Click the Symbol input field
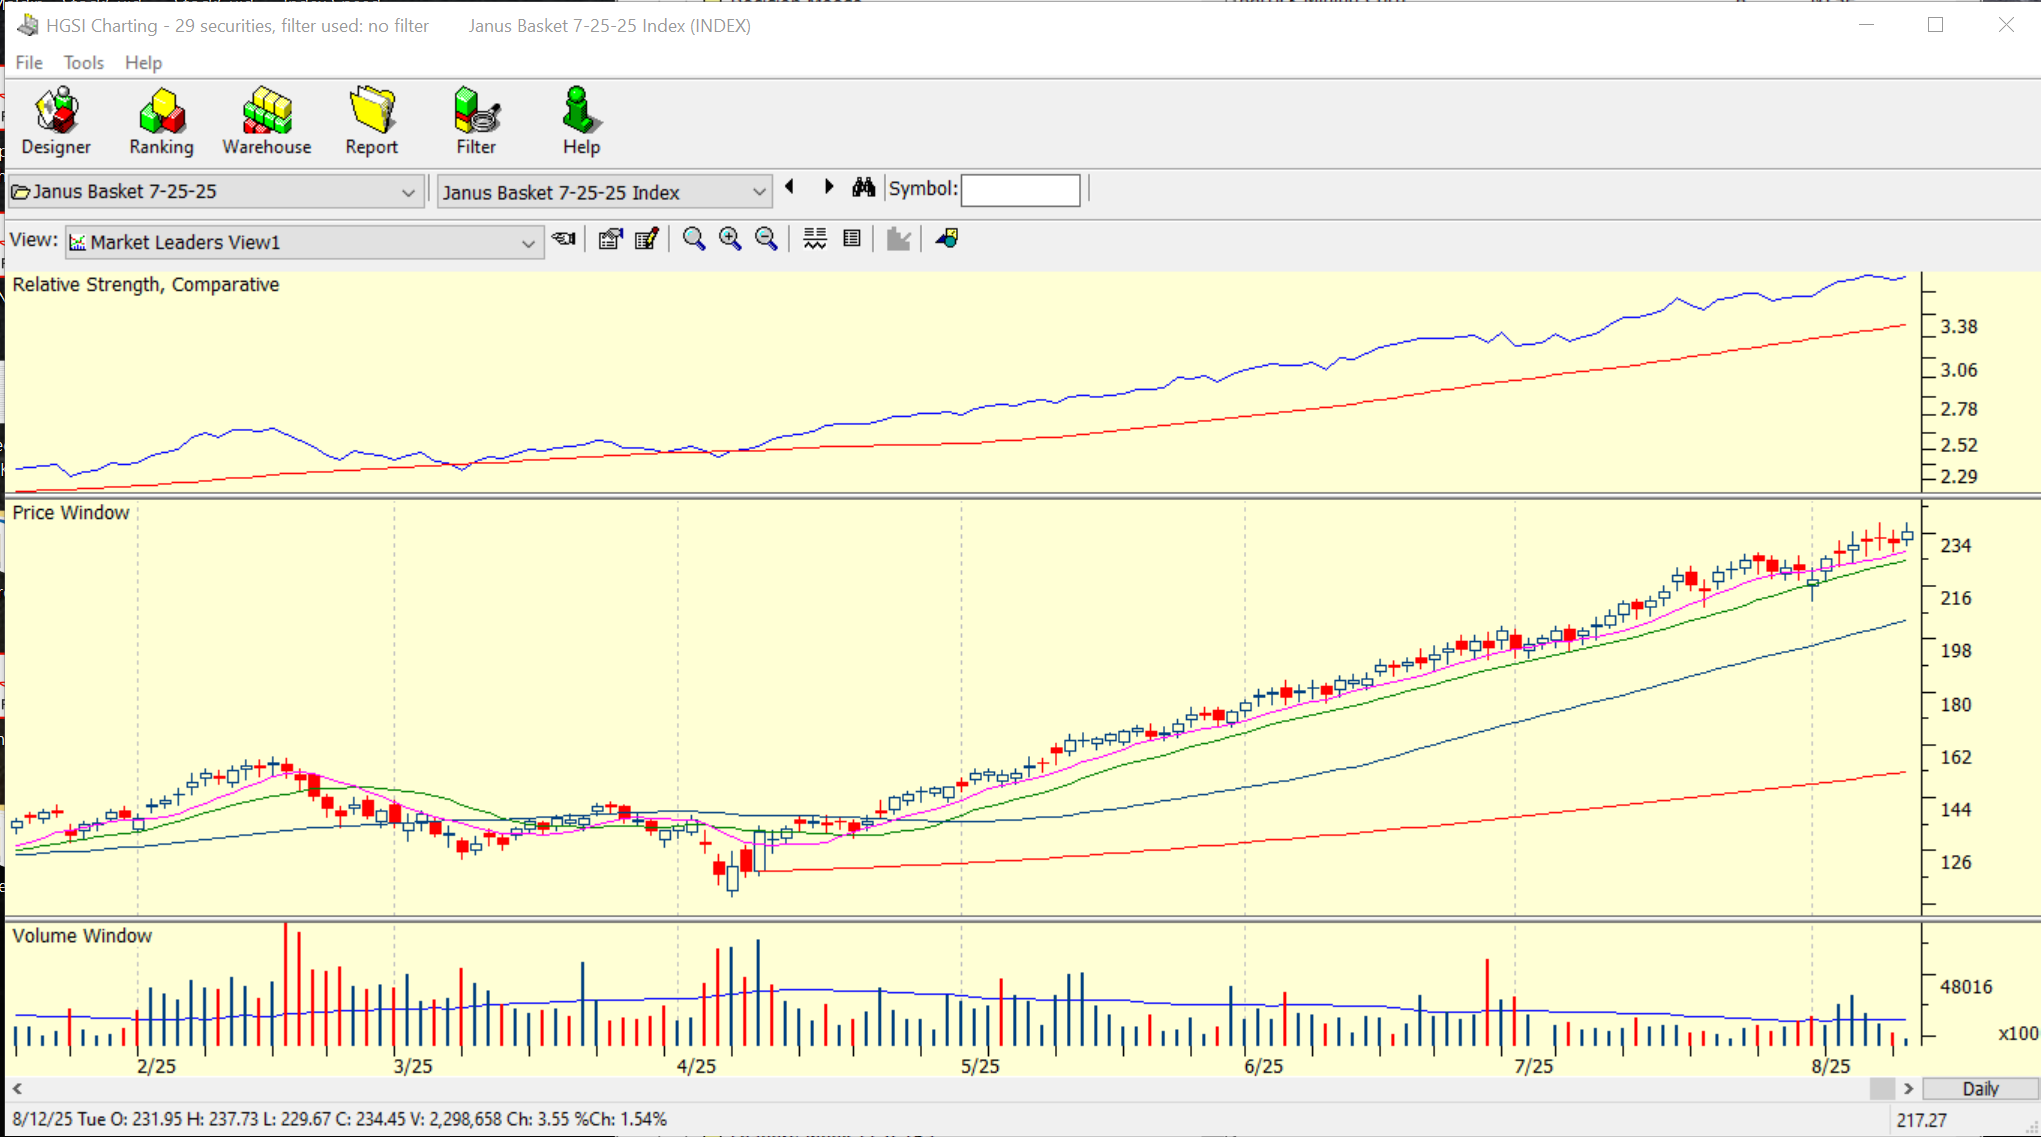 pos(1020,190)
